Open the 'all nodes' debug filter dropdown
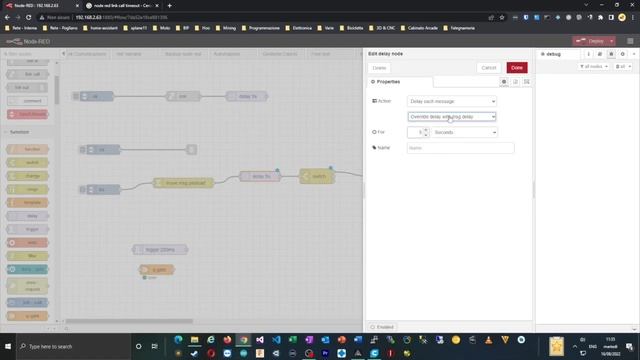The image size is (640, 360). click(594, 66)
